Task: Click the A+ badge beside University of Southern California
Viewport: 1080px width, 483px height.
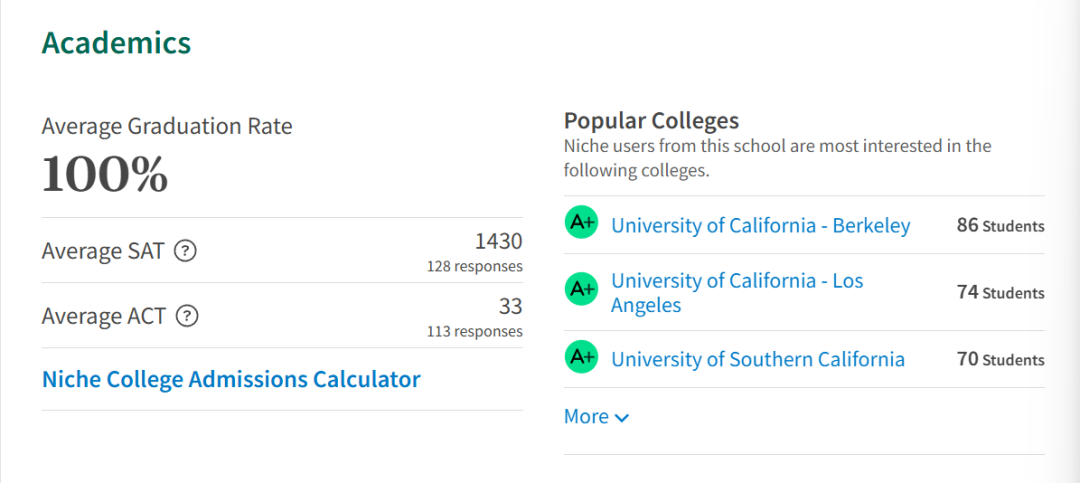Action: coord(582,357)
